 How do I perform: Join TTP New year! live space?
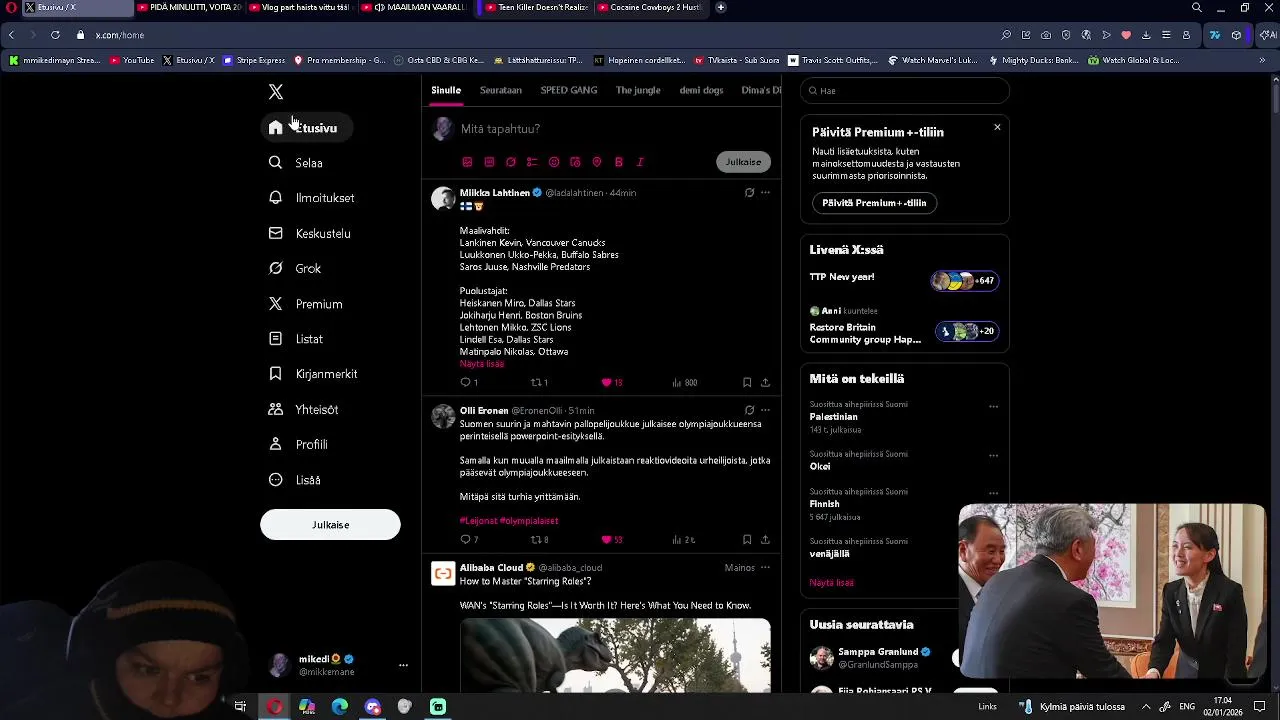904,281
